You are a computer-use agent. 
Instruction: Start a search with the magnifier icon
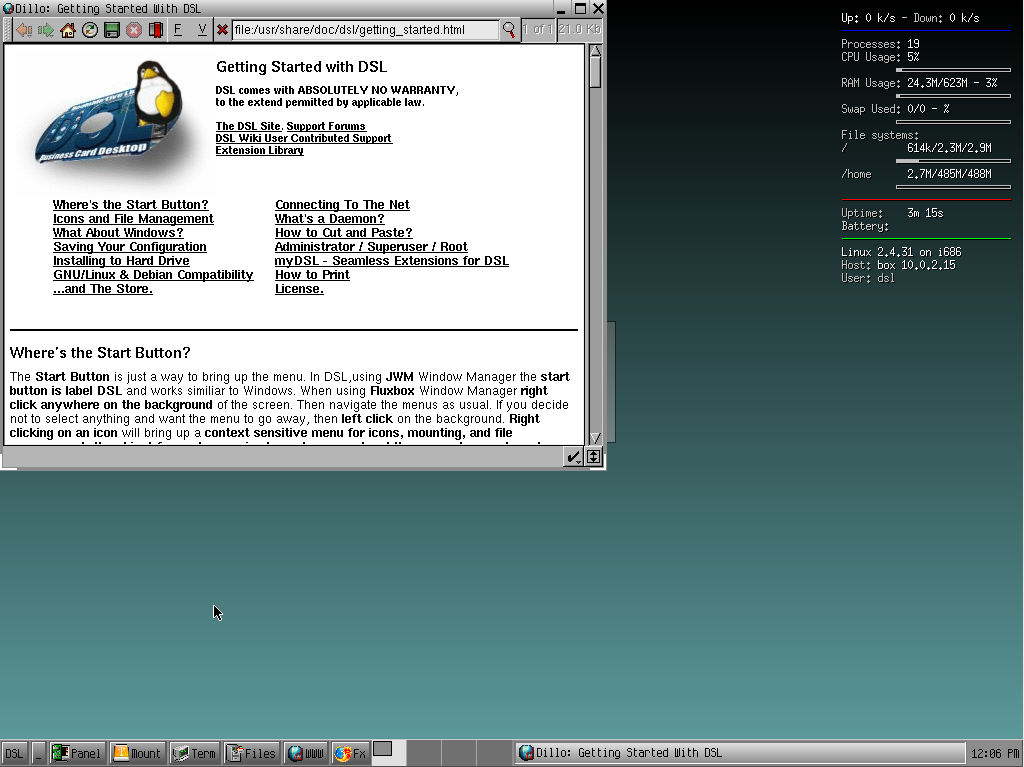click(x=509, y=30)
